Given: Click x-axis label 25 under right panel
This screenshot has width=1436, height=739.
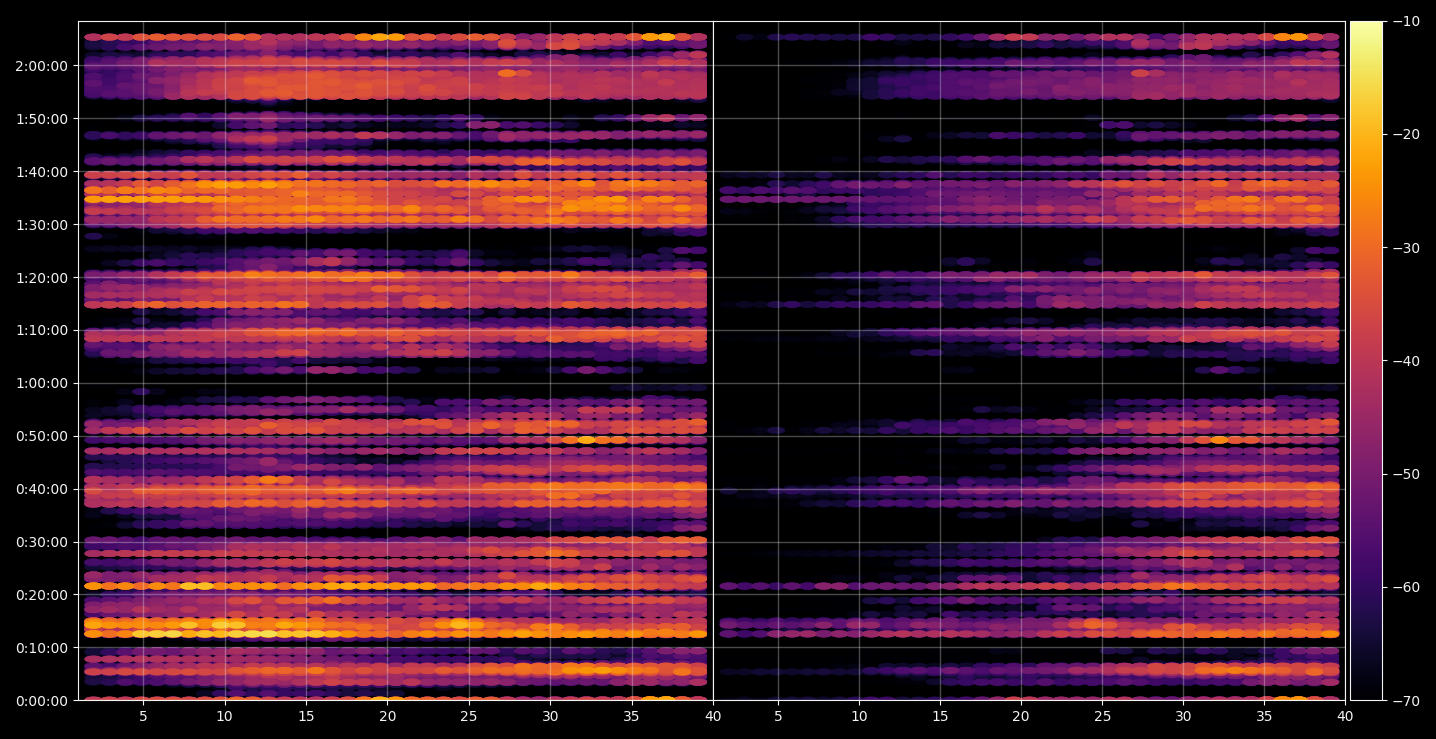Looking at the screenshot, I should [x=1102, y=716].
